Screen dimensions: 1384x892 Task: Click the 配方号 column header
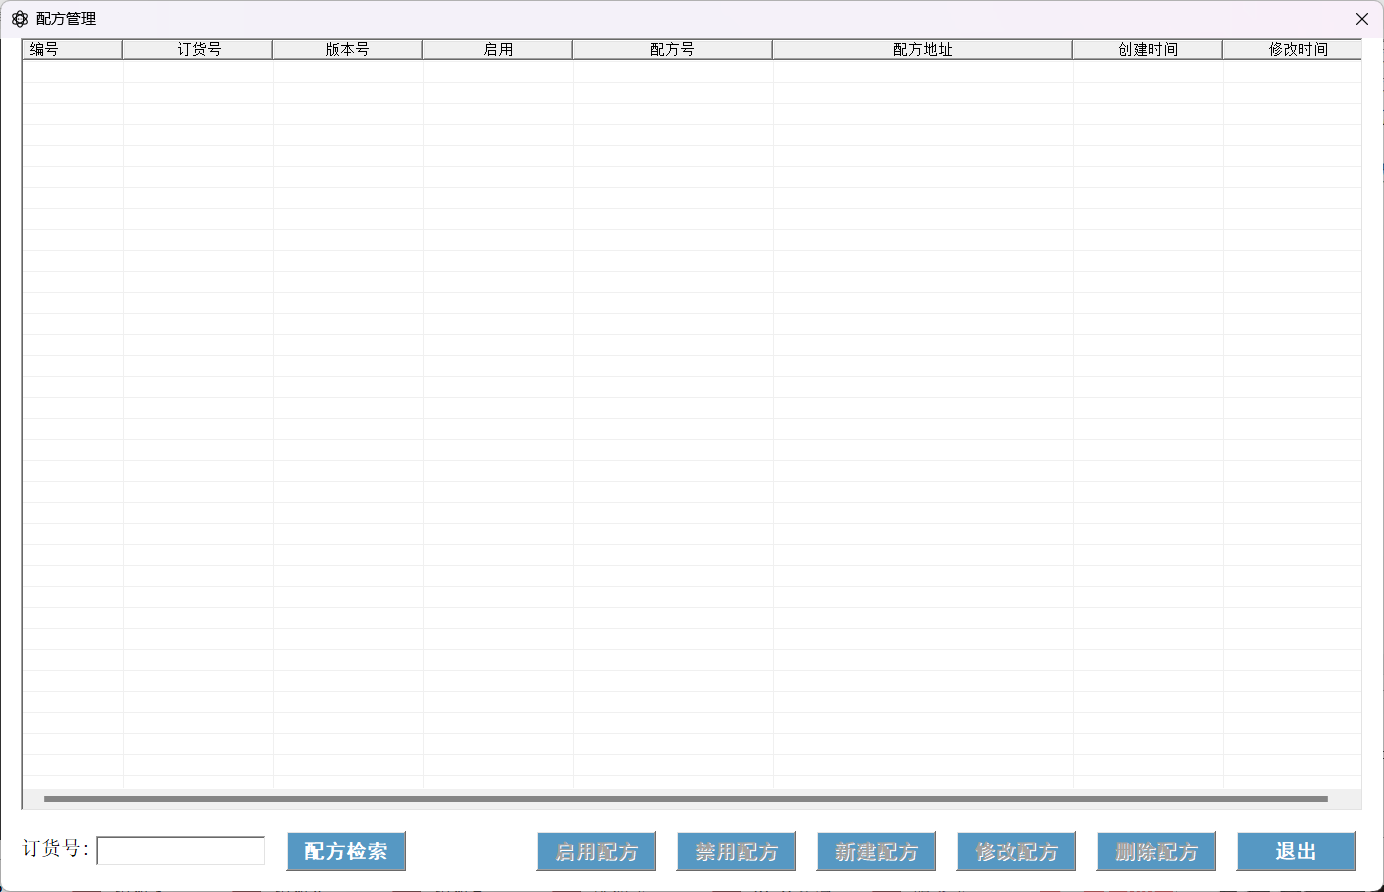pyautogui.click(x=672, y=49)
